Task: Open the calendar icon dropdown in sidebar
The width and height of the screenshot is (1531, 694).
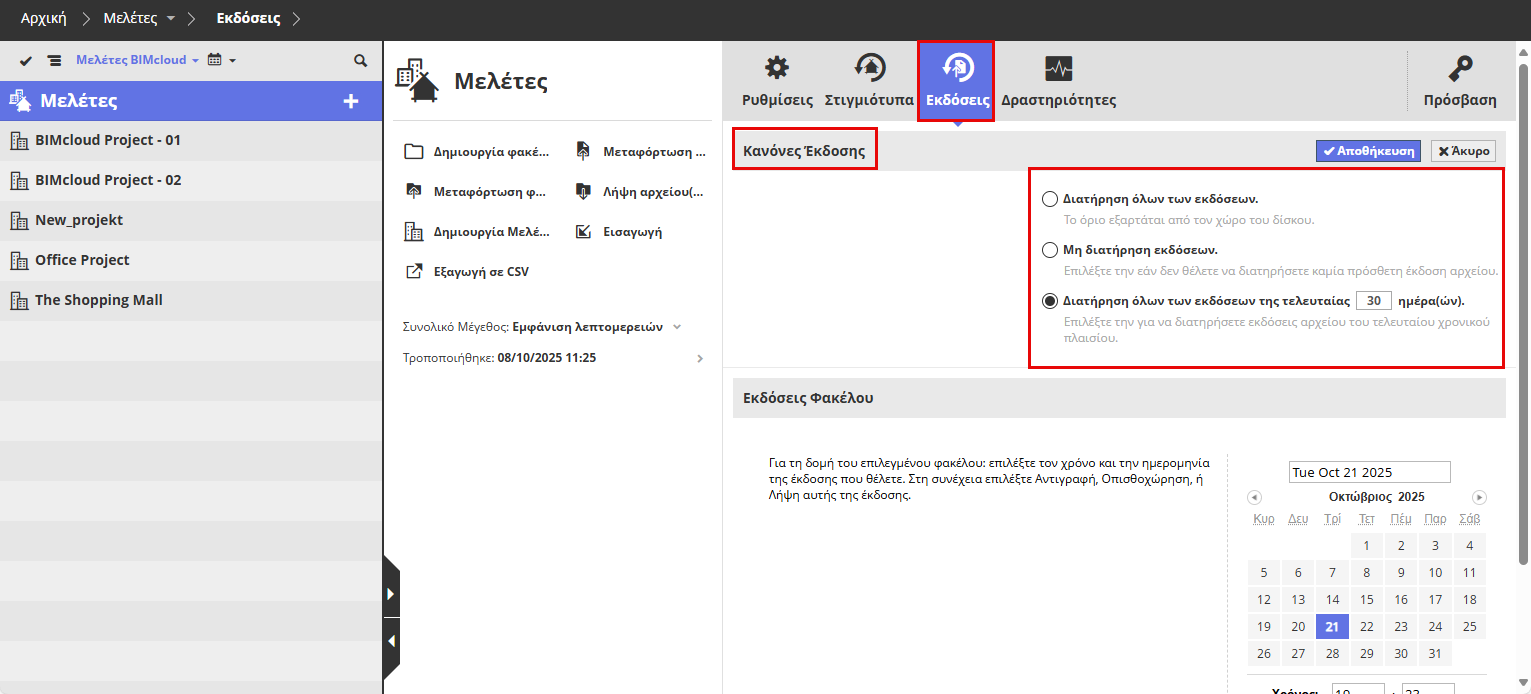Action: point(221,60)
